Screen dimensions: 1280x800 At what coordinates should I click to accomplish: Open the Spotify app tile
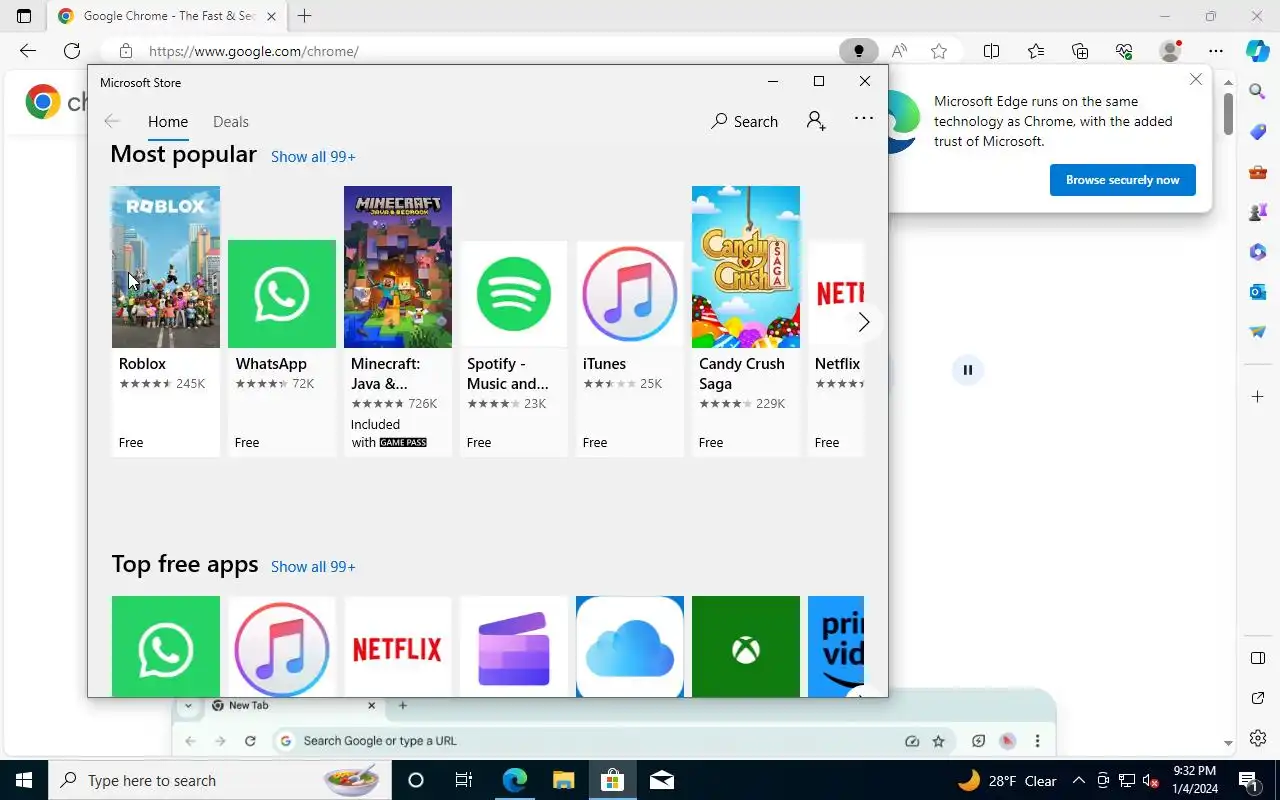[514, 348]
